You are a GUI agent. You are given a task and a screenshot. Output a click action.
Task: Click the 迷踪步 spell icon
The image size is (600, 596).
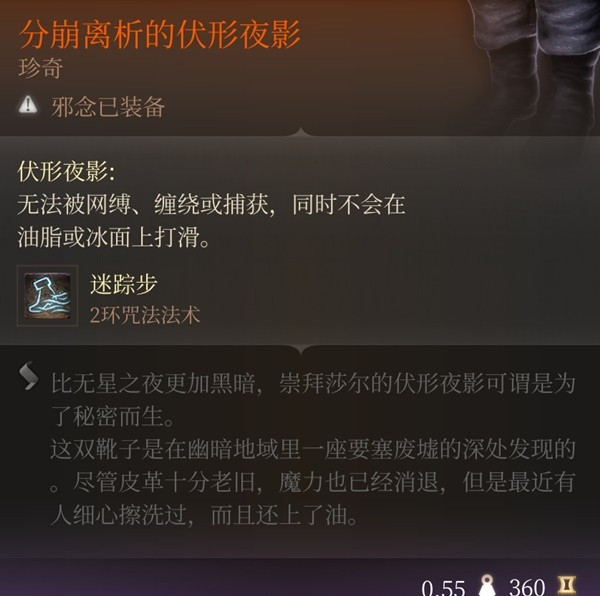pos(47,296)
